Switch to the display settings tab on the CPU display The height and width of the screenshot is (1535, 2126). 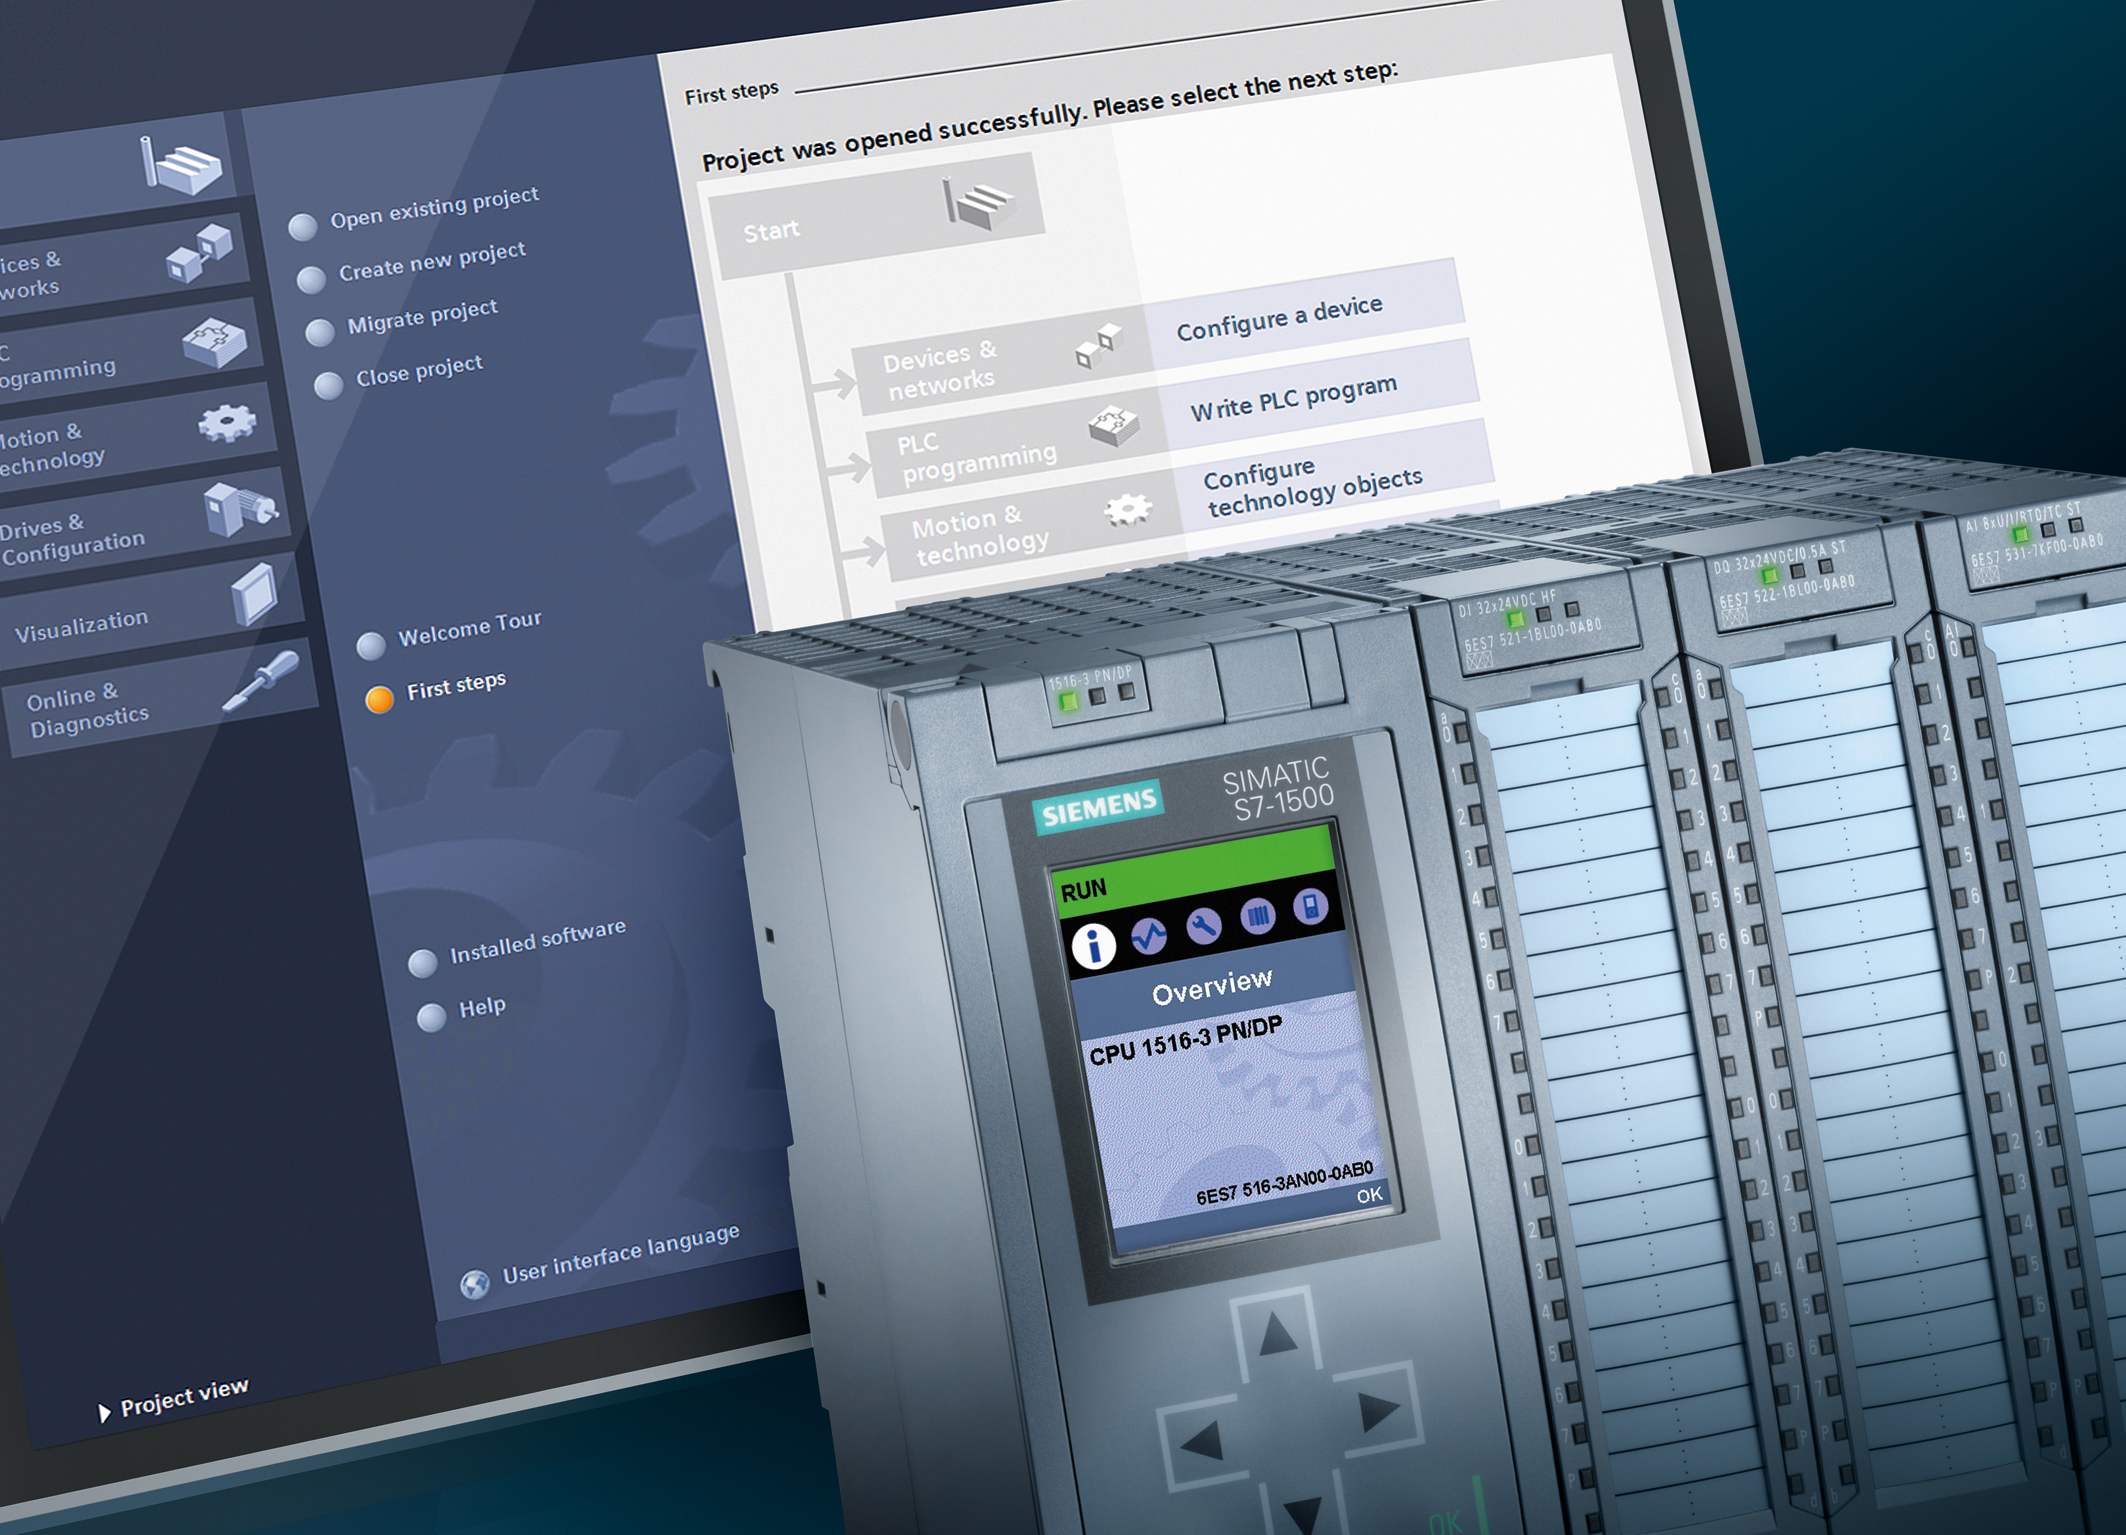pos(1310,907)
